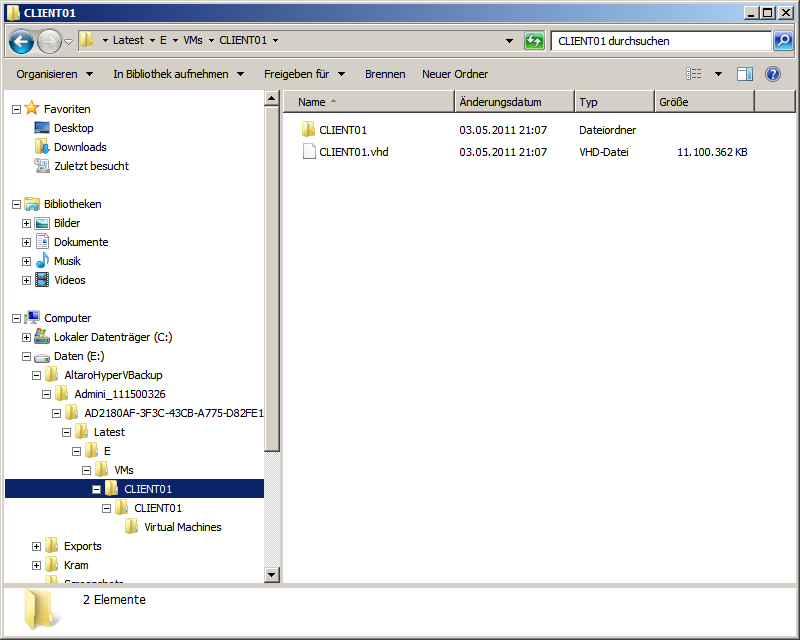Click the Exports folder icon
800x640 pixels.
(x=52, y=546)
